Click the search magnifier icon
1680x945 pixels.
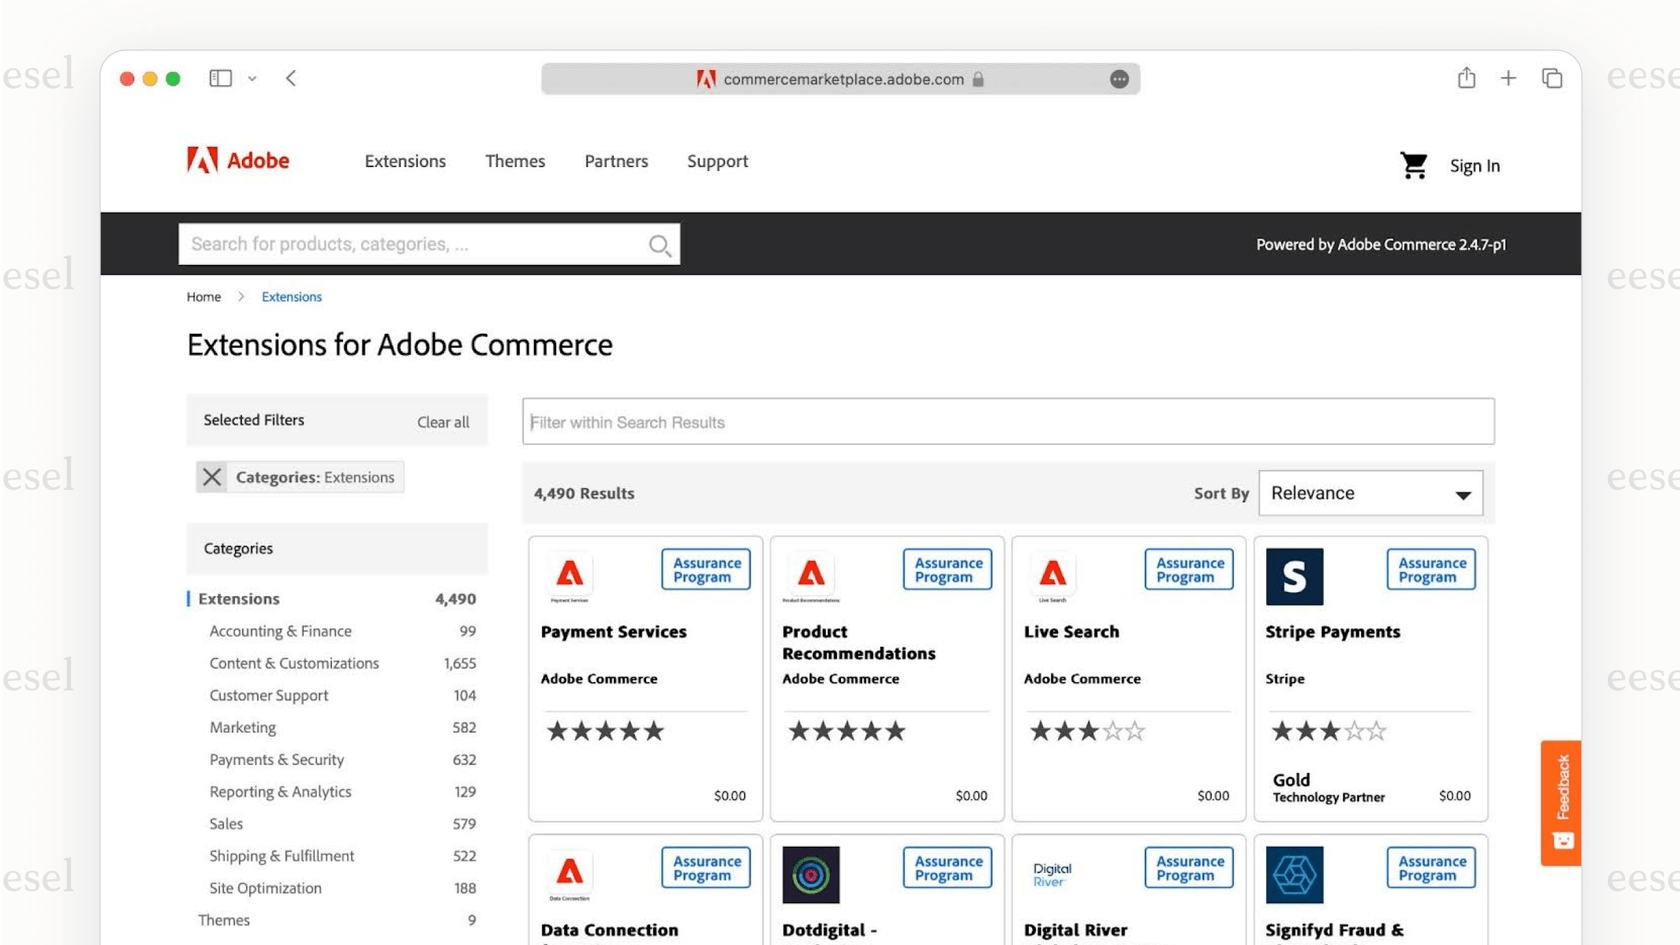pyautogui.click(x=659, y=244)
